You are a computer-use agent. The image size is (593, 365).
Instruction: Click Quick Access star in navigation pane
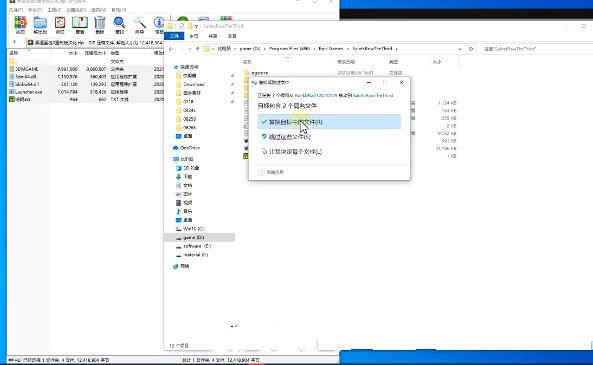click(x=175, y=67)
